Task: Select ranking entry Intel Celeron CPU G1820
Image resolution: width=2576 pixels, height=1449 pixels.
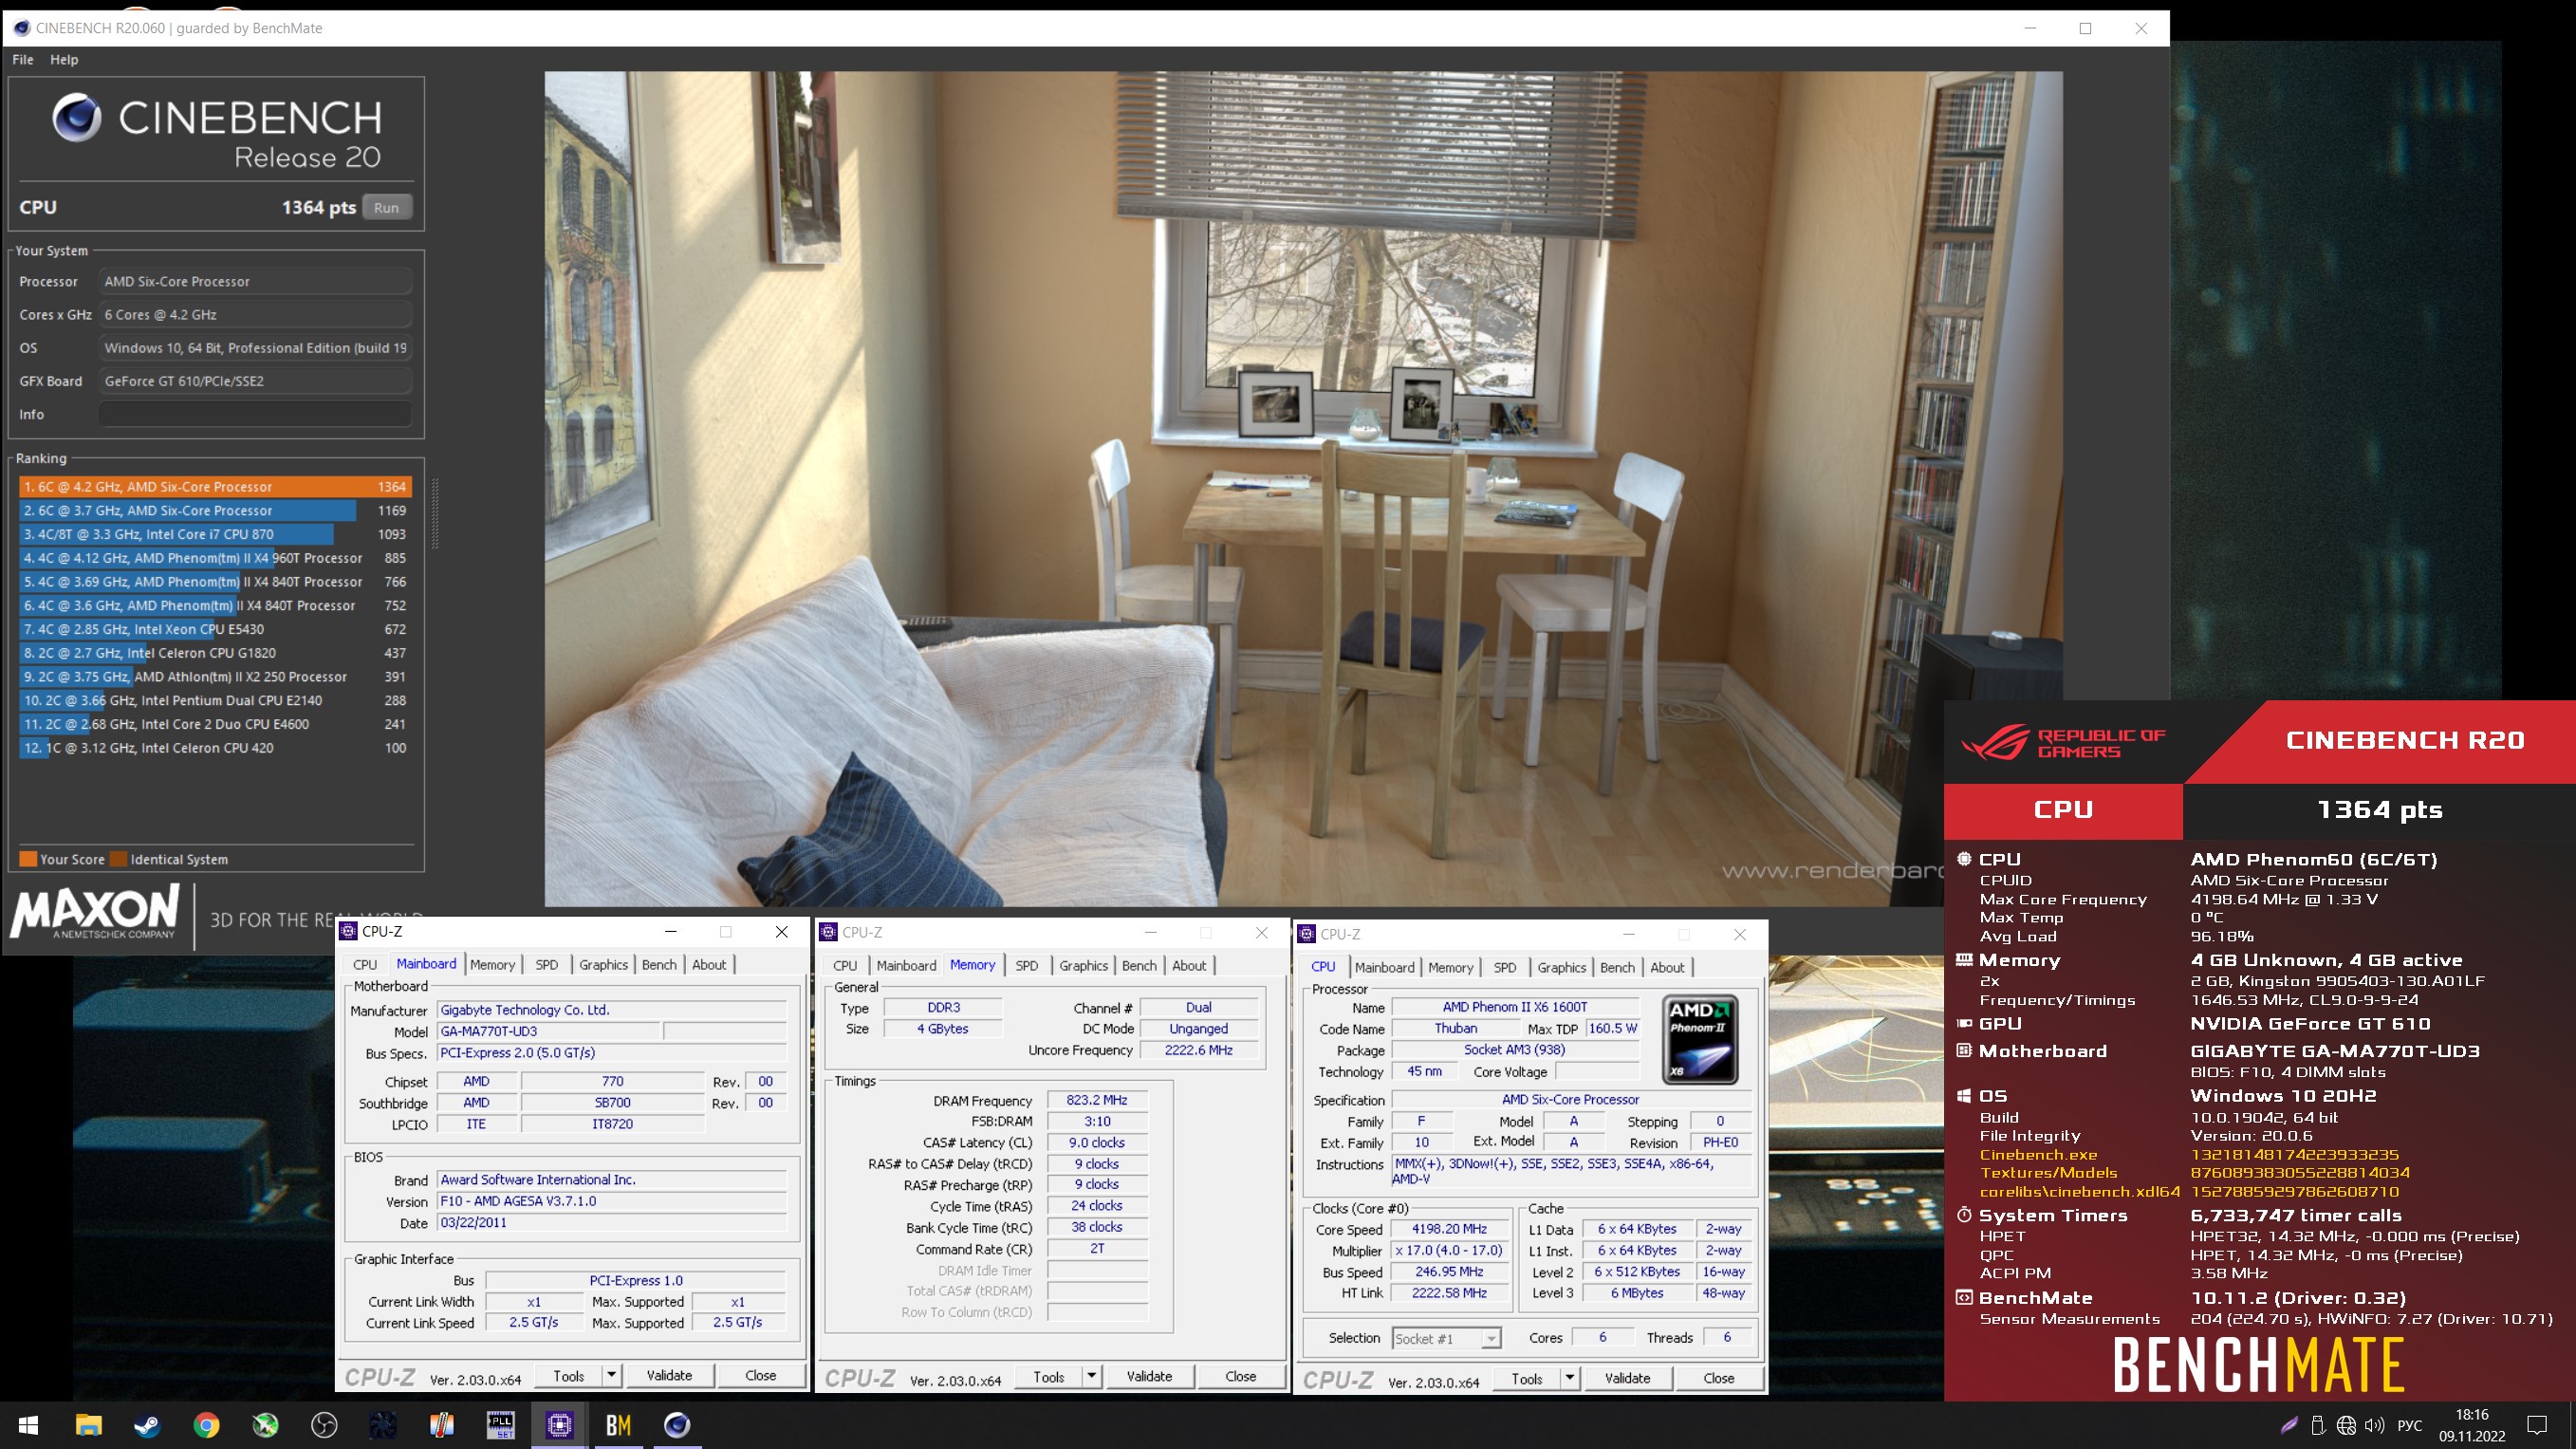Action: coord(215,653)
